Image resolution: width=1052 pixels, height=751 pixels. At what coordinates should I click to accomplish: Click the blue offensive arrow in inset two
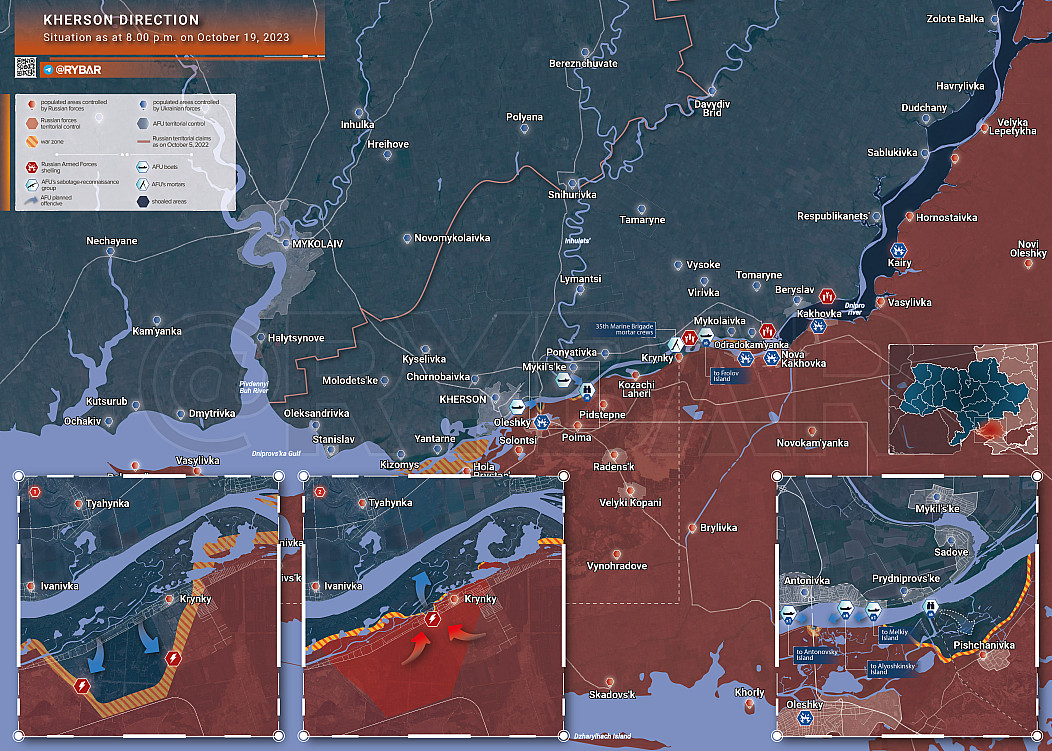422,586
